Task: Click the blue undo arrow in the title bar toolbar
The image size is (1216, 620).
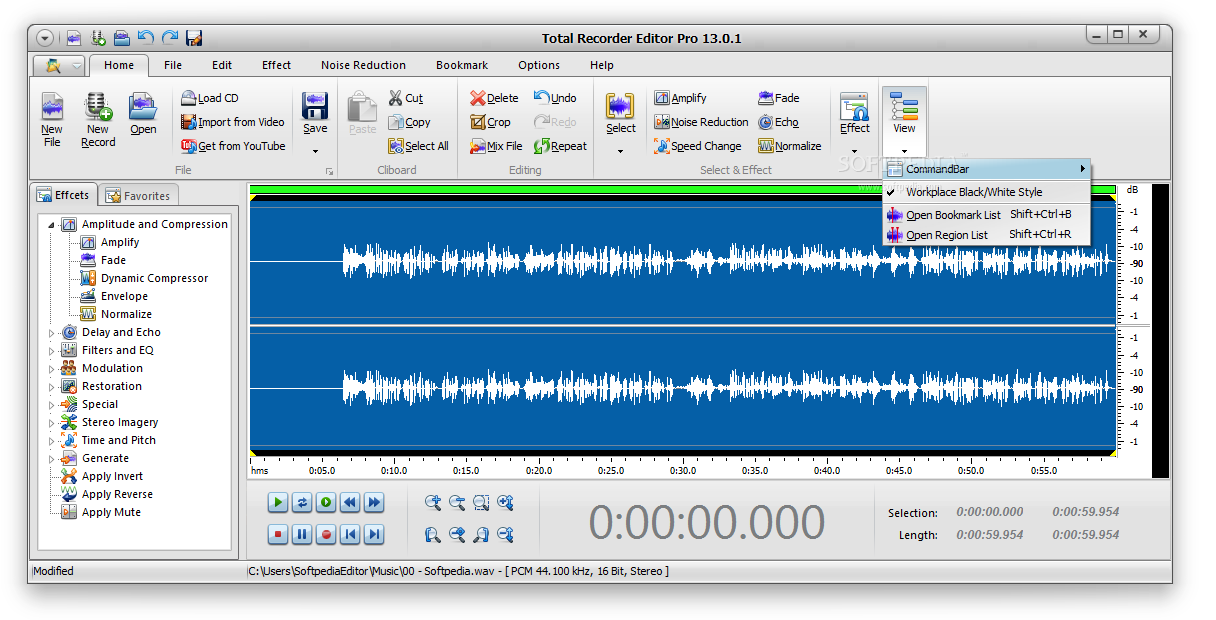Action: pyautogui.click(x=146, y=38)
